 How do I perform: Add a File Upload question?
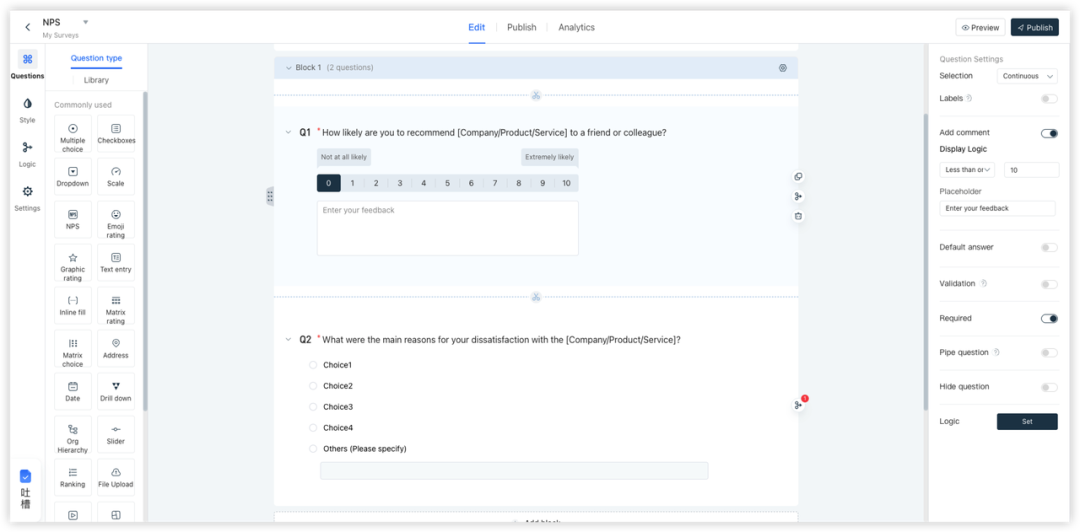click(x=116, y=477)
